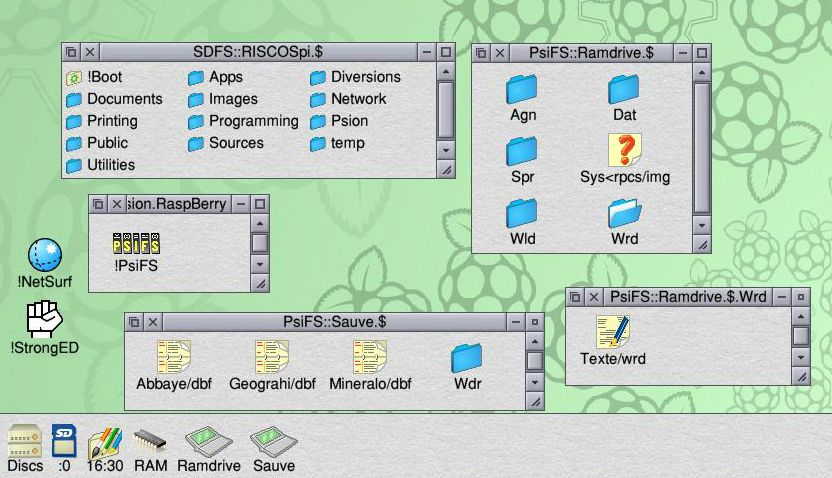Launch !NetSurf from the pinboard

click(45, 264)
